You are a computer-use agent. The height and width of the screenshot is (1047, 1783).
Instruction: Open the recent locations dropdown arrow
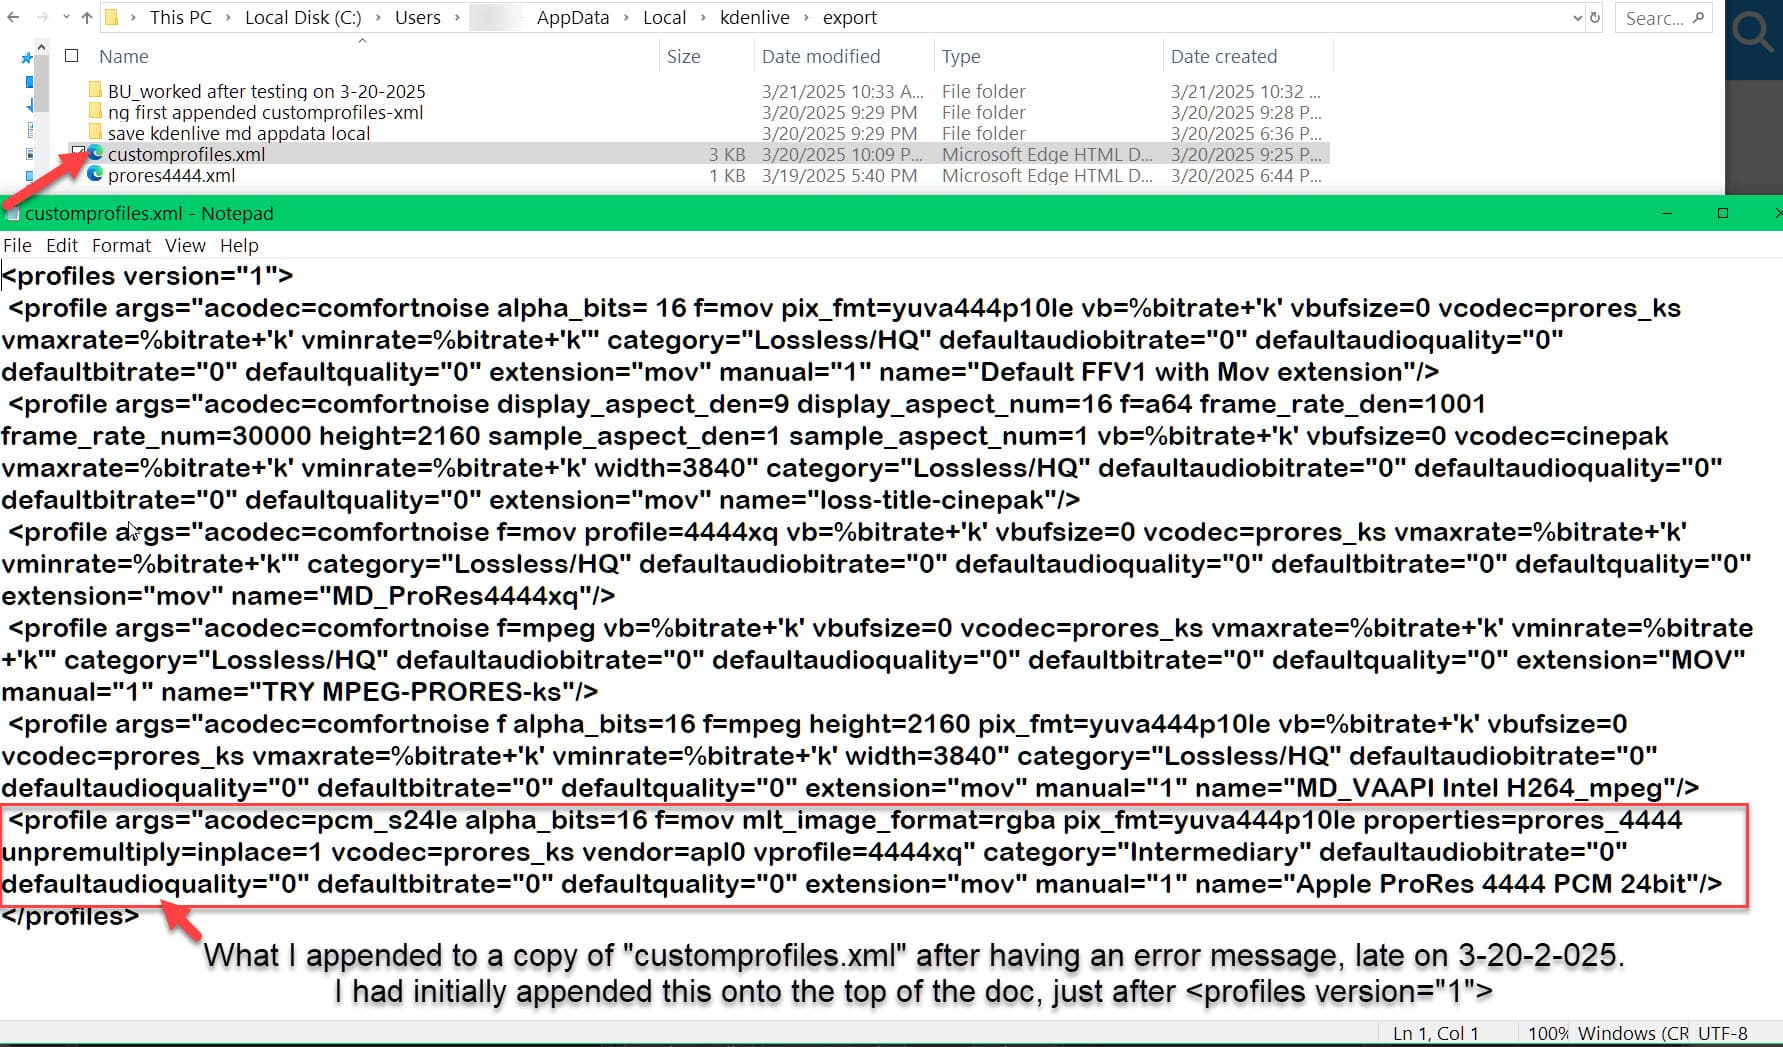pyautogui.click(x=66, y=18)
